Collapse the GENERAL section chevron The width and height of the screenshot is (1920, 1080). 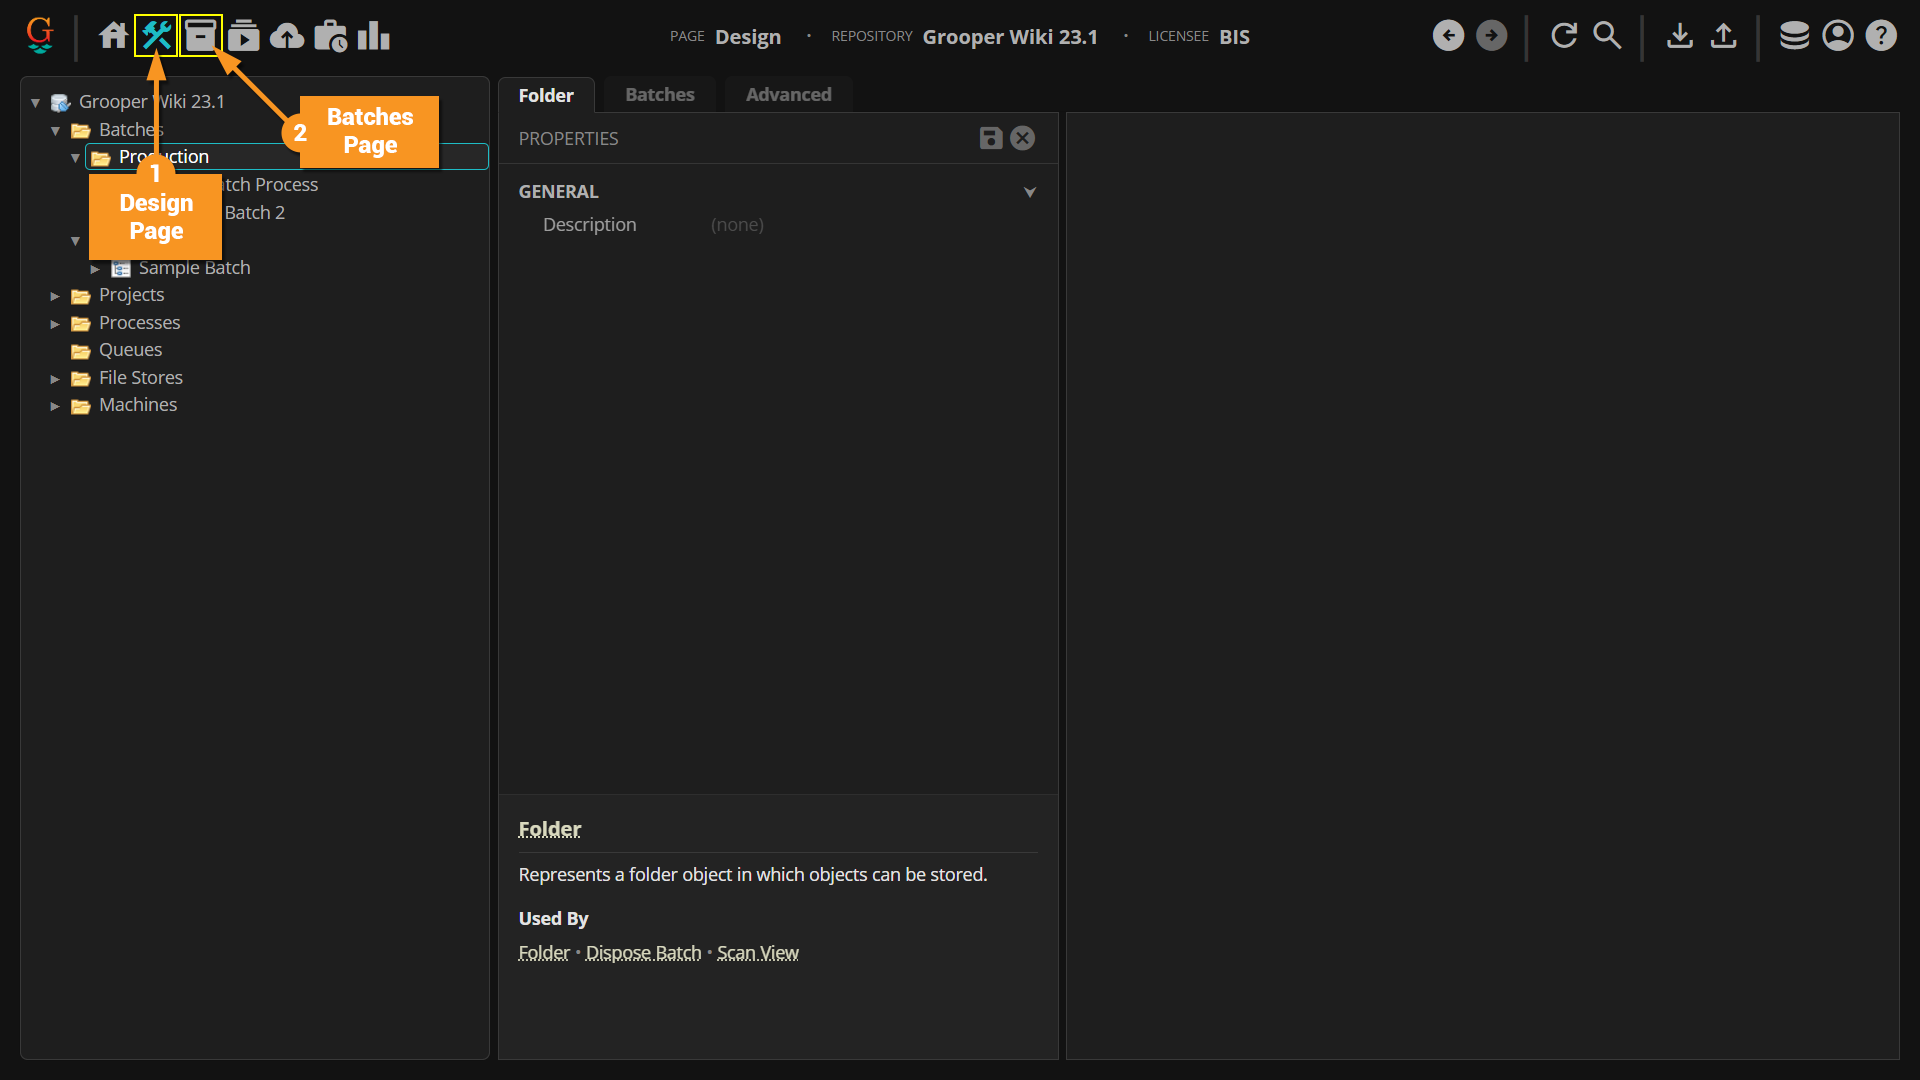pyautogui.click(x=1030, y=192)
